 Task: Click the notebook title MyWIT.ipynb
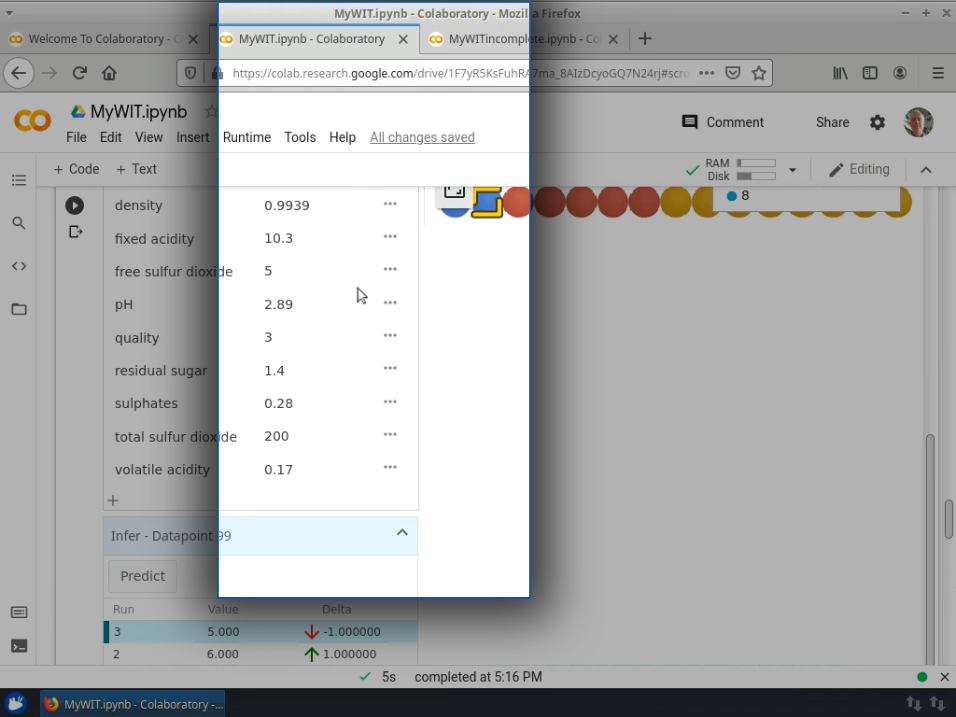coord(138,112)
